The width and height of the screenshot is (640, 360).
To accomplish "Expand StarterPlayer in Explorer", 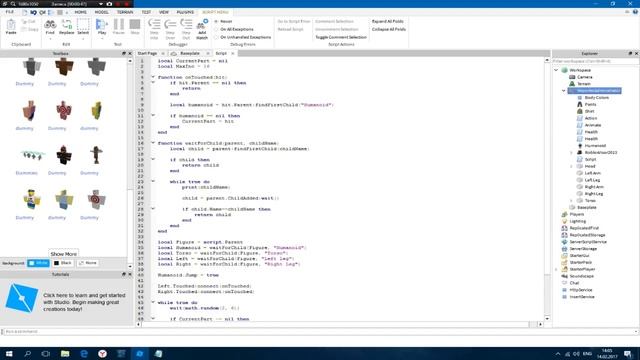I will pos(556,269).
